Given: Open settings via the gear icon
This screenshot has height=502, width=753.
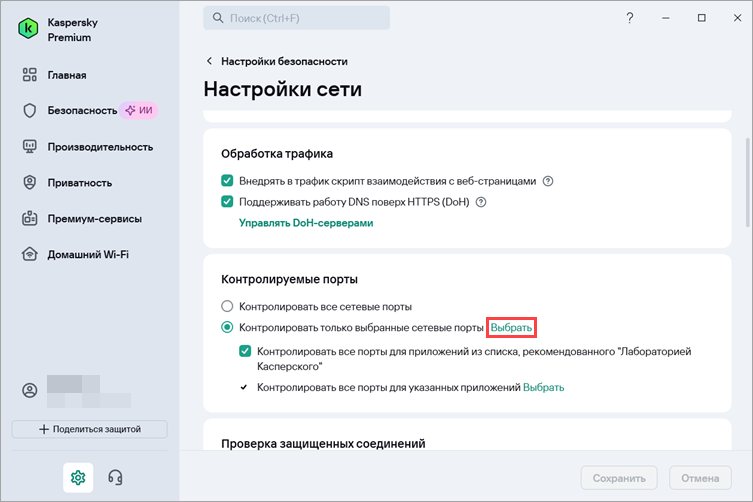Looking at the screenshot, I should (78, 478).
